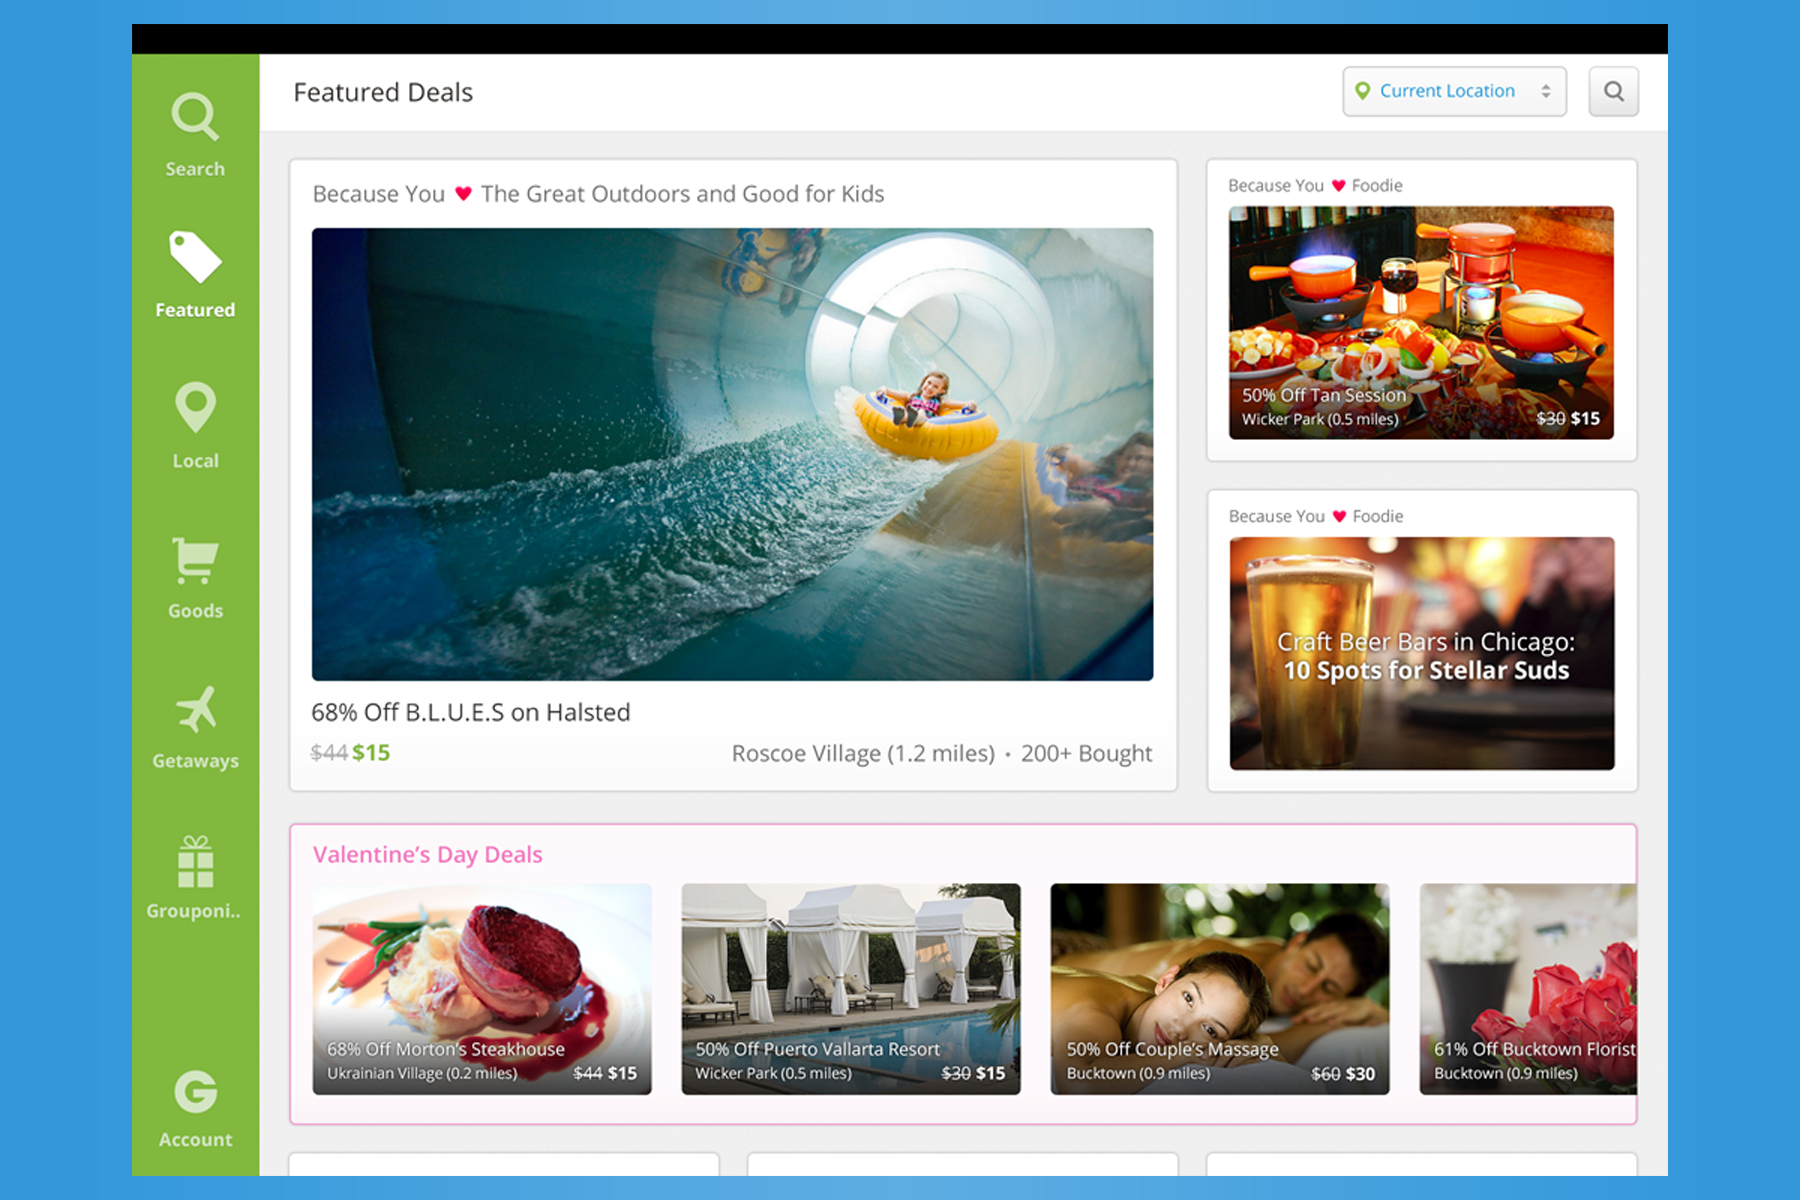Click the Search magnifier icon in sidebar
The width and height of the screenshot is (1800, 1200).
pyautogui.click(x=195, y=117)
